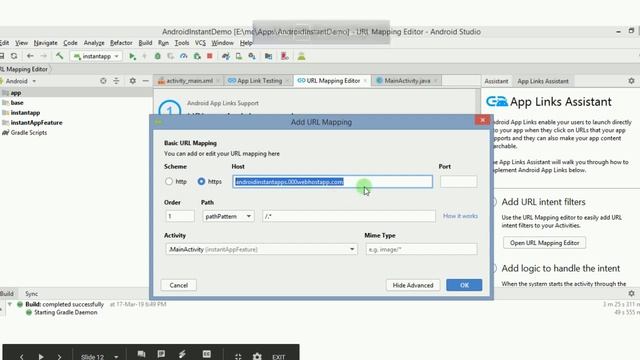Switch to activity_main.xml tab

click(x=189, y=81)
